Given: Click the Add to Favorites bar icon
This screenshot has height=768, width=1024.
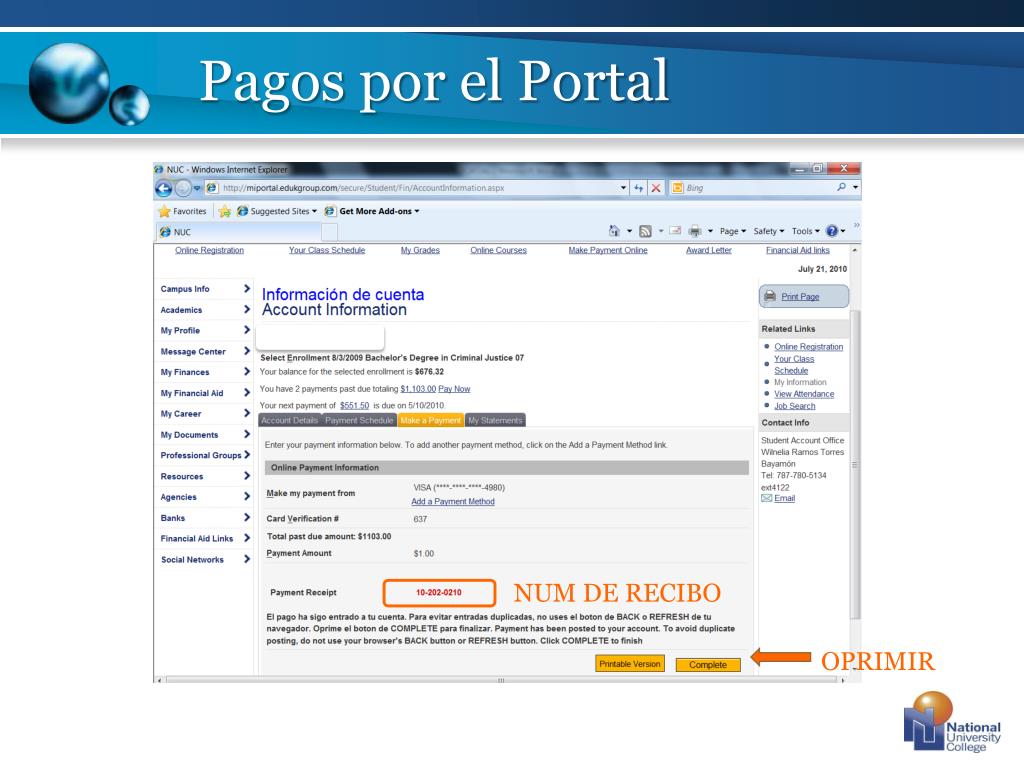Looking at the screenshot, I should [x=225, y=212].
